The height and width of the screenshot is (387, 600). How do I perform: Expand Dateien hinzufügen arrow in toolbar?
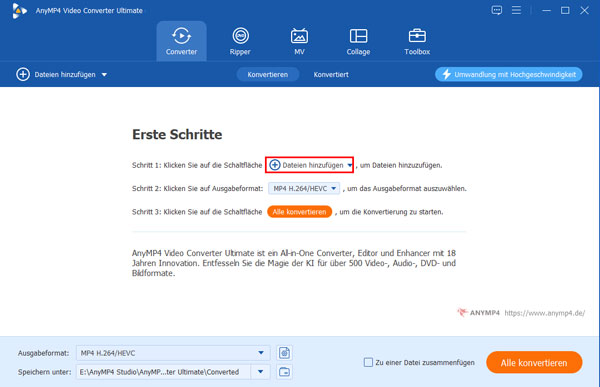click(x=104, y=75)
